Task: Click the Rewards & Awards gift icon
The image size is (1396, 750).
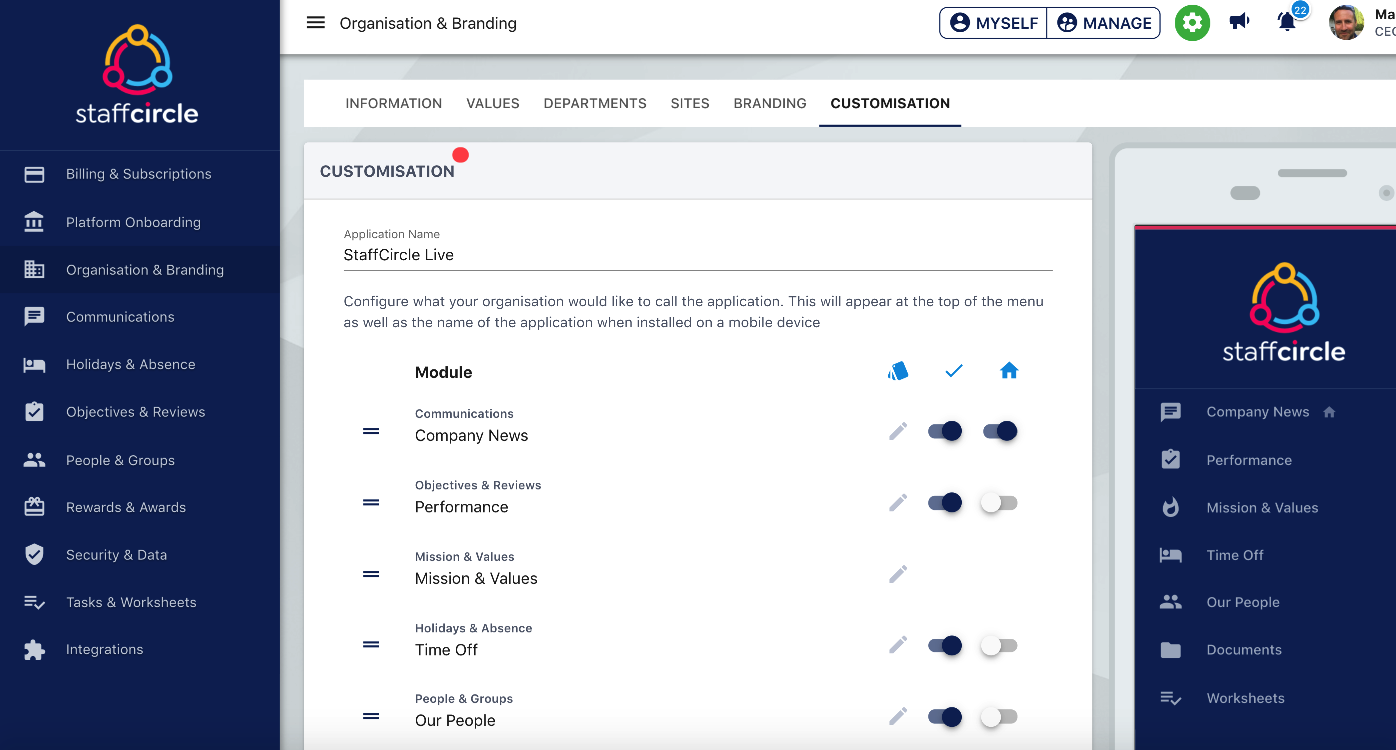Action: [x=34, y=507]
